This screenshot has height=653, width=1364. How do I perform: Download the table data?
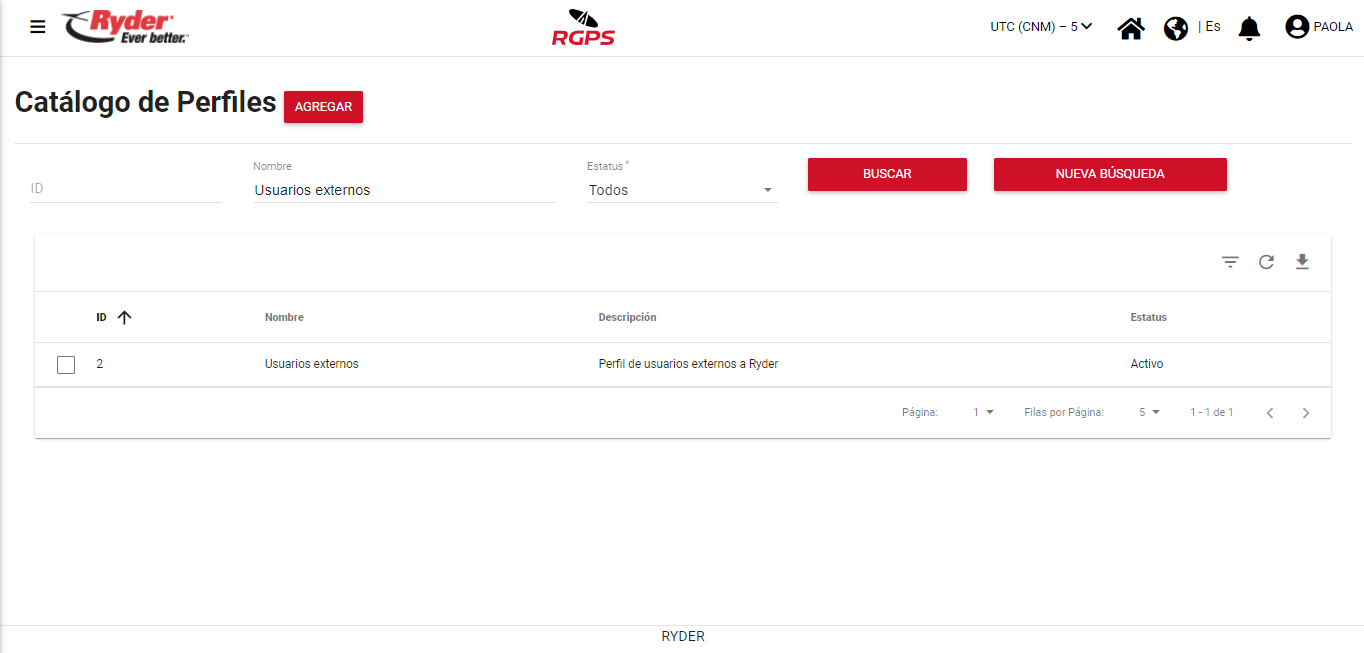pyautogui.click(x=1302, y=262)
